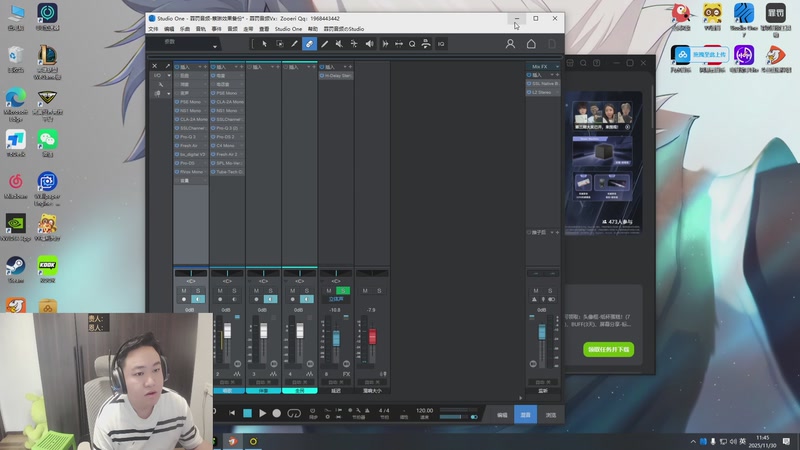
Task: Open second channel insert dropdown arrow
Action: pyautogui.click(x=236, y=67)
